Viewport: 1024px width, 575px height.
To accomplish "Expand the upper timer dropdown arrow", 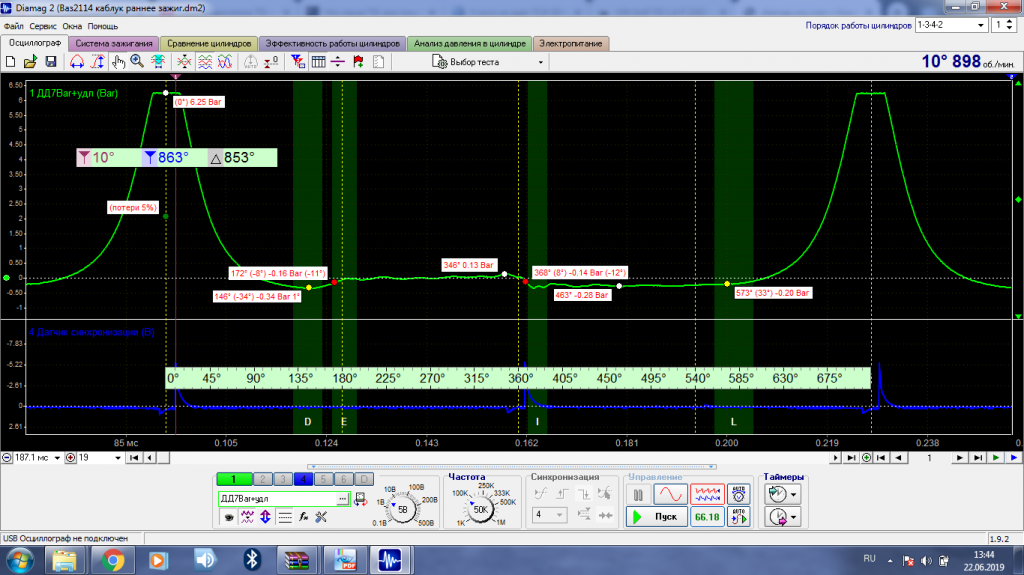I will pos(793,495).
